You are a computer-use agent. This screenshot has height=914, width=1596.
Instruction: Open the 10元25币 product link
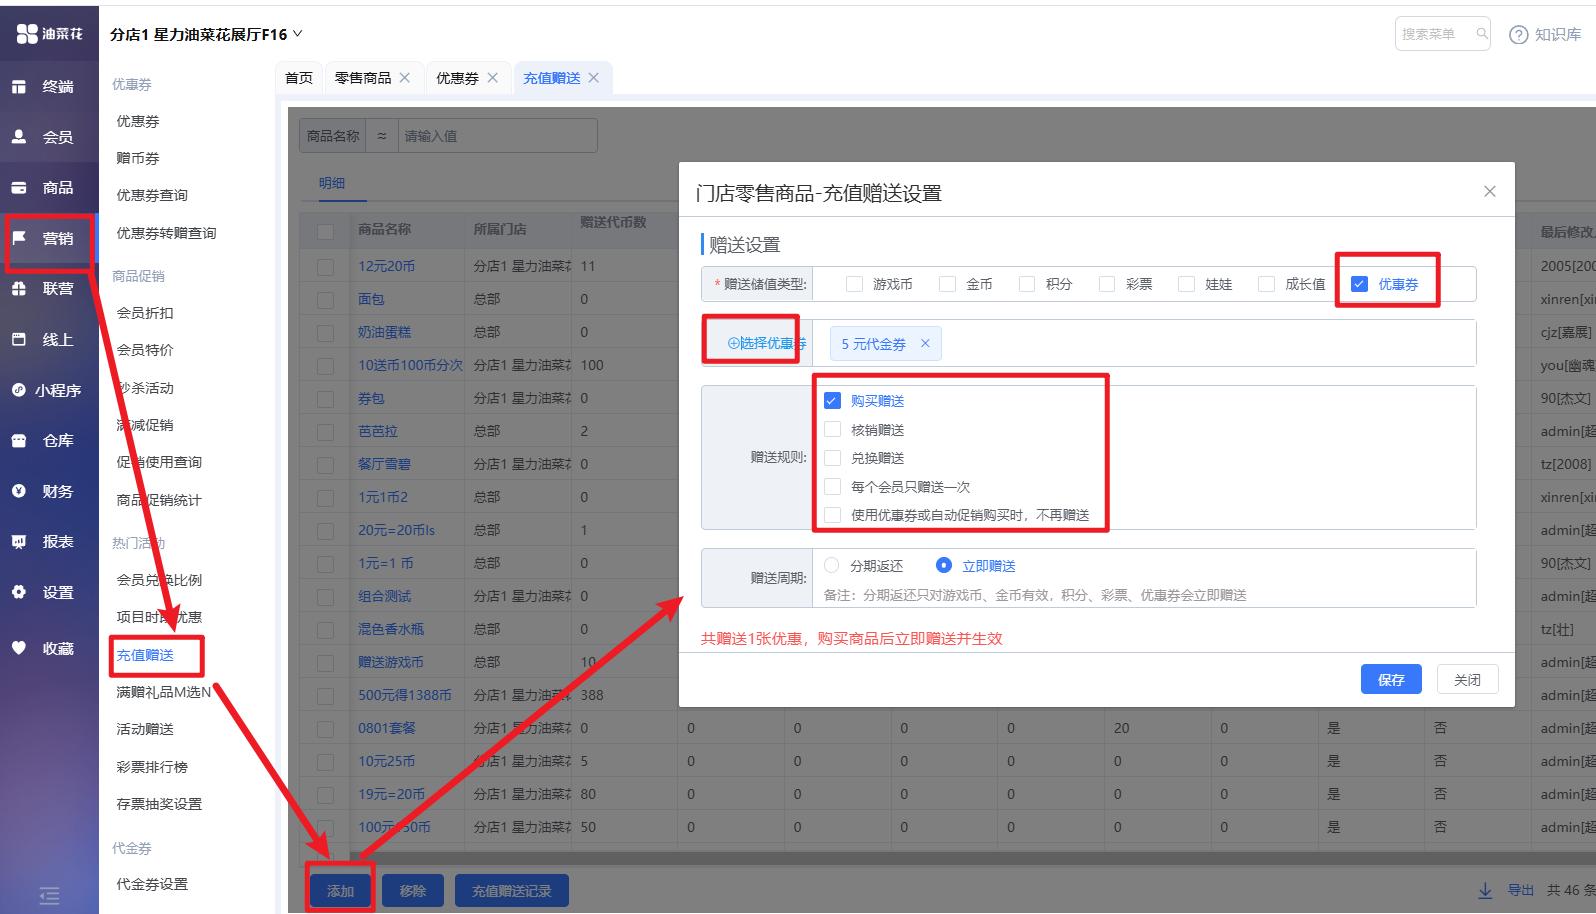[387, 761]
